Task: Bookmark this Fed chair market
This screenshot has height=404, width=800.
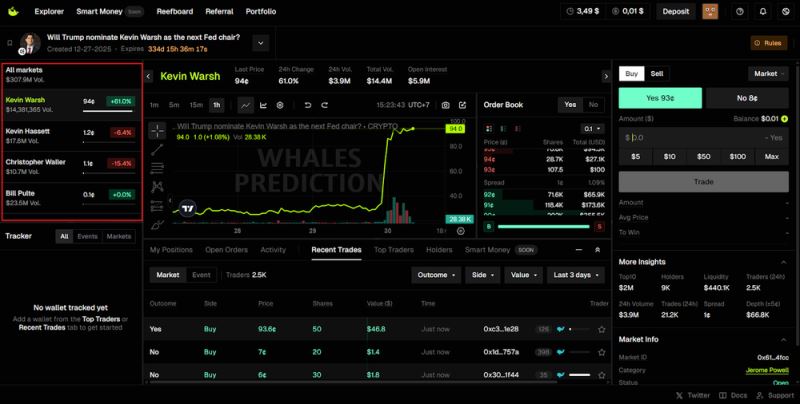Action: click(x=10, y=43)
